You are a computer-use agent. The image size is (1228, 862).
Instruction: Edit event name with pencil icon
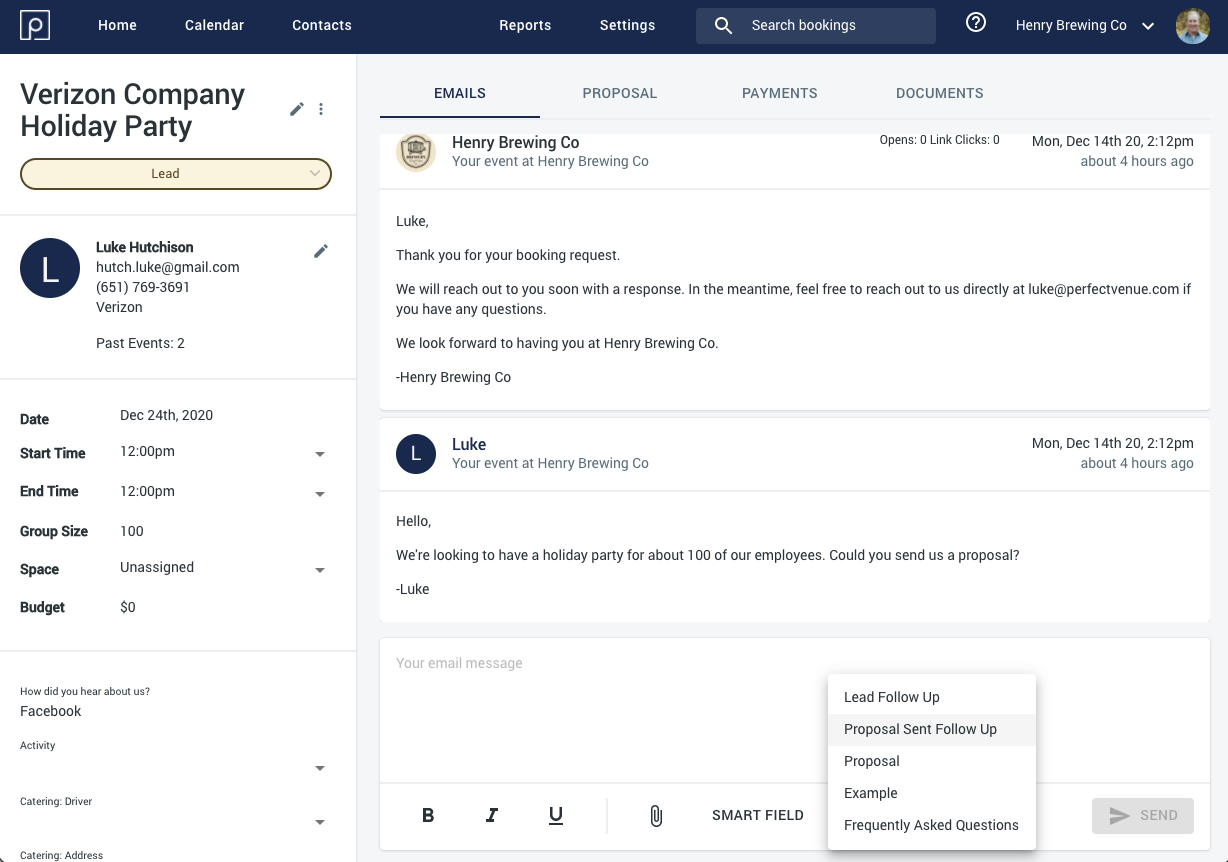coord(297,109)
